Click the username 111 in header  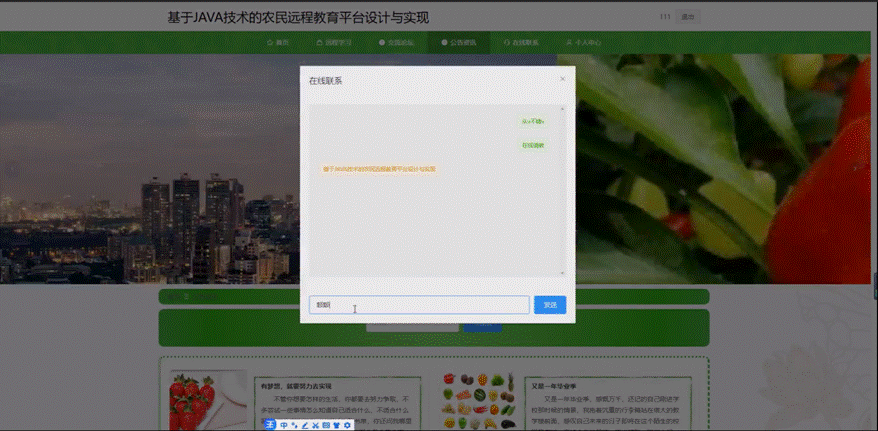pyautogui.click(x=665, y=17)
